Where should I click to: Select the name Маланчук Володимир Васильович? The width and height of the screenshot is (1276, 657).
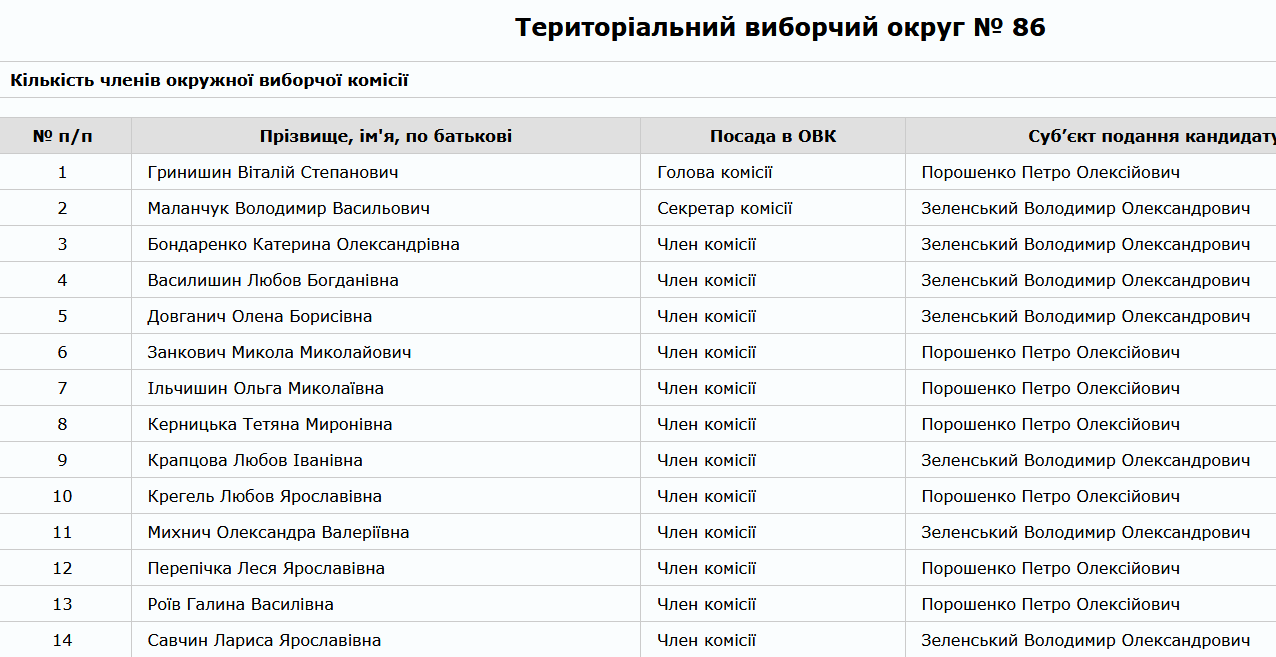pos(288,209)
